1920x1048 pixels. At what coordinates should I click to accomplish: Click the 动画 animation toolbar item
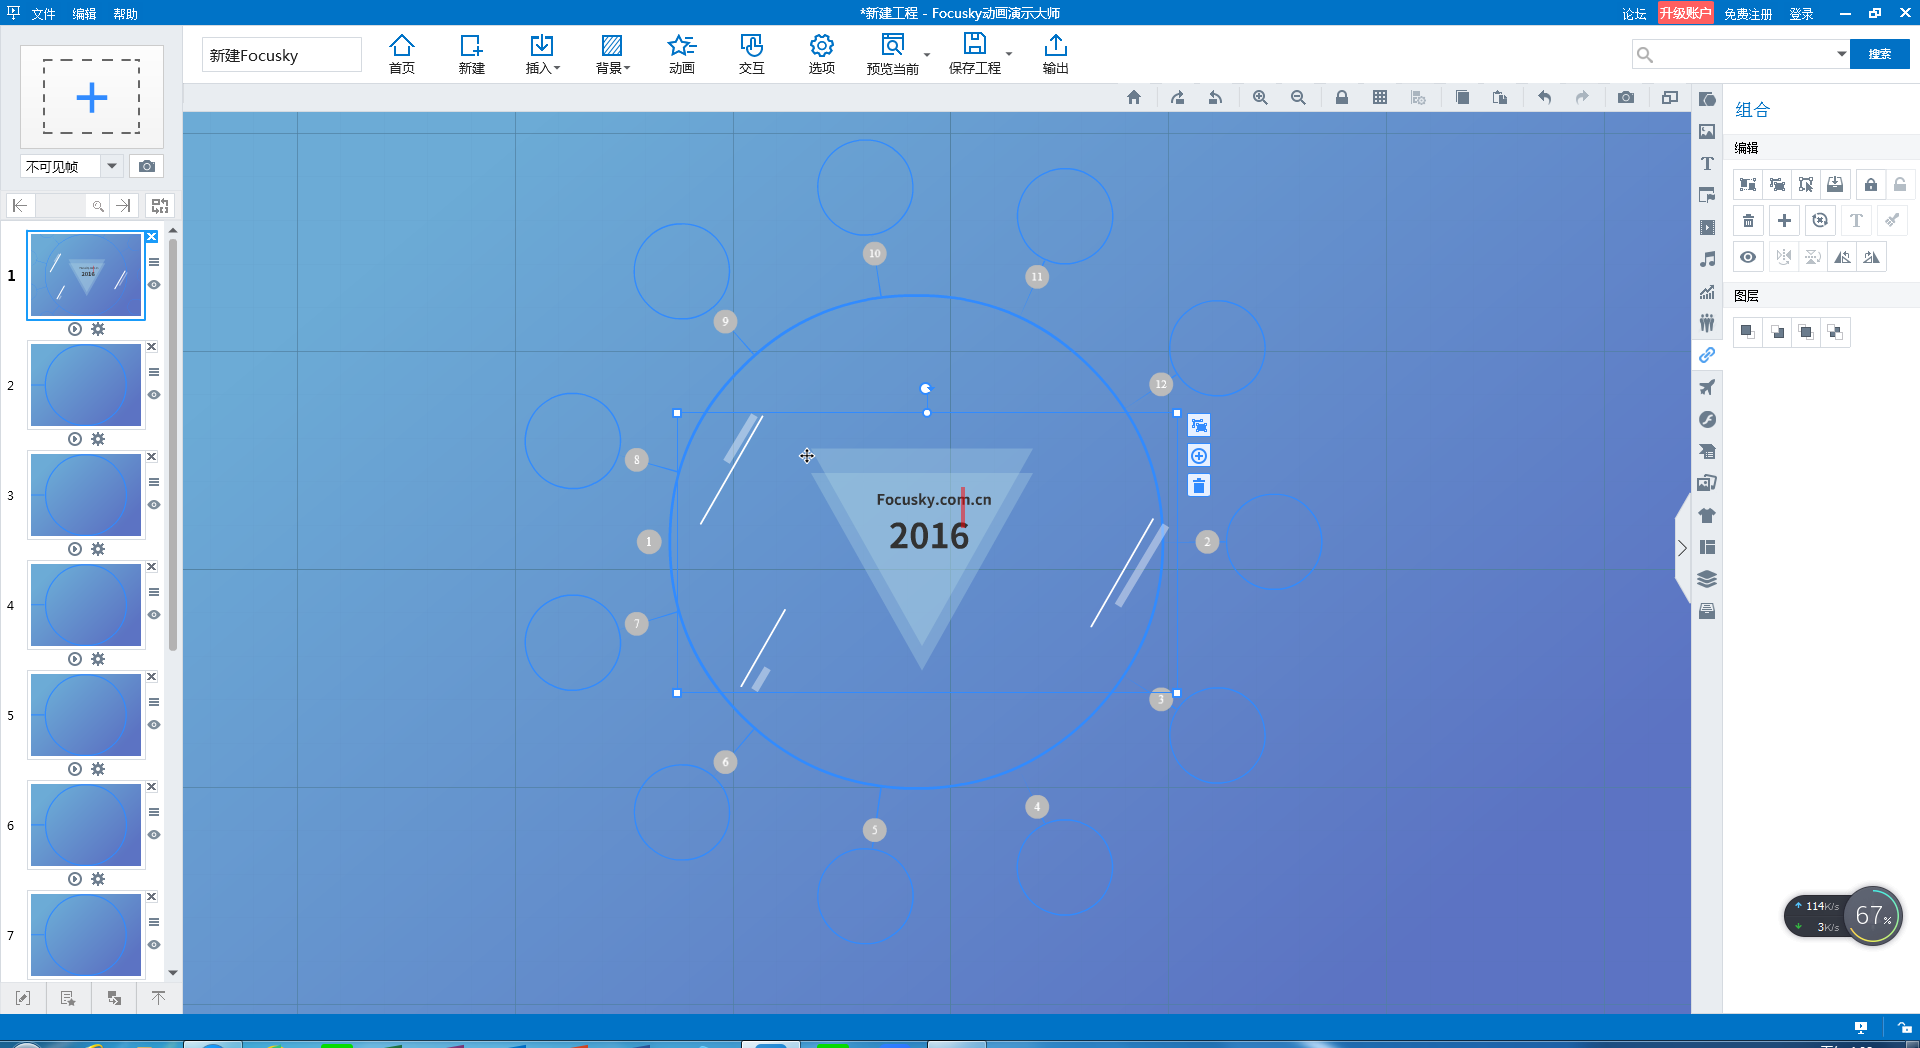(x=682, y=54)
